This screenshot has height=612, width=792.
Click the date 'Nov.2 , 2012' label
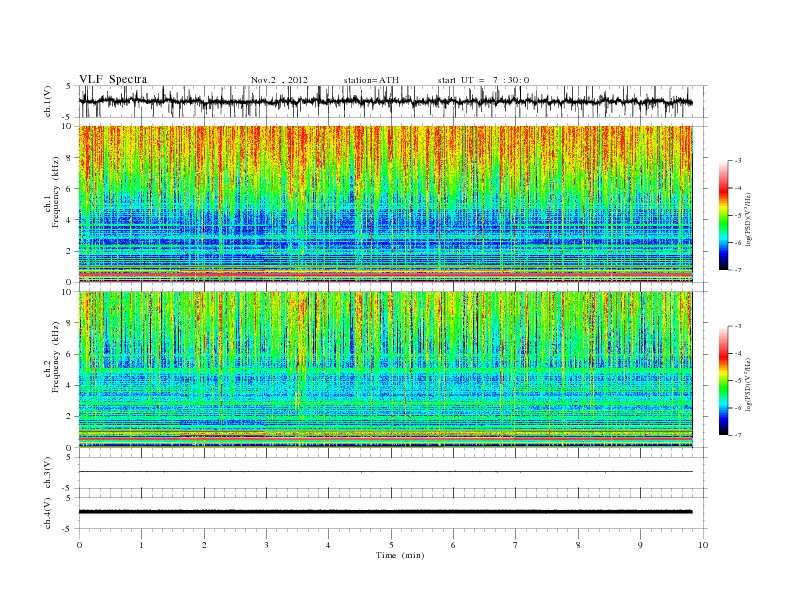(x=279, y=80)
